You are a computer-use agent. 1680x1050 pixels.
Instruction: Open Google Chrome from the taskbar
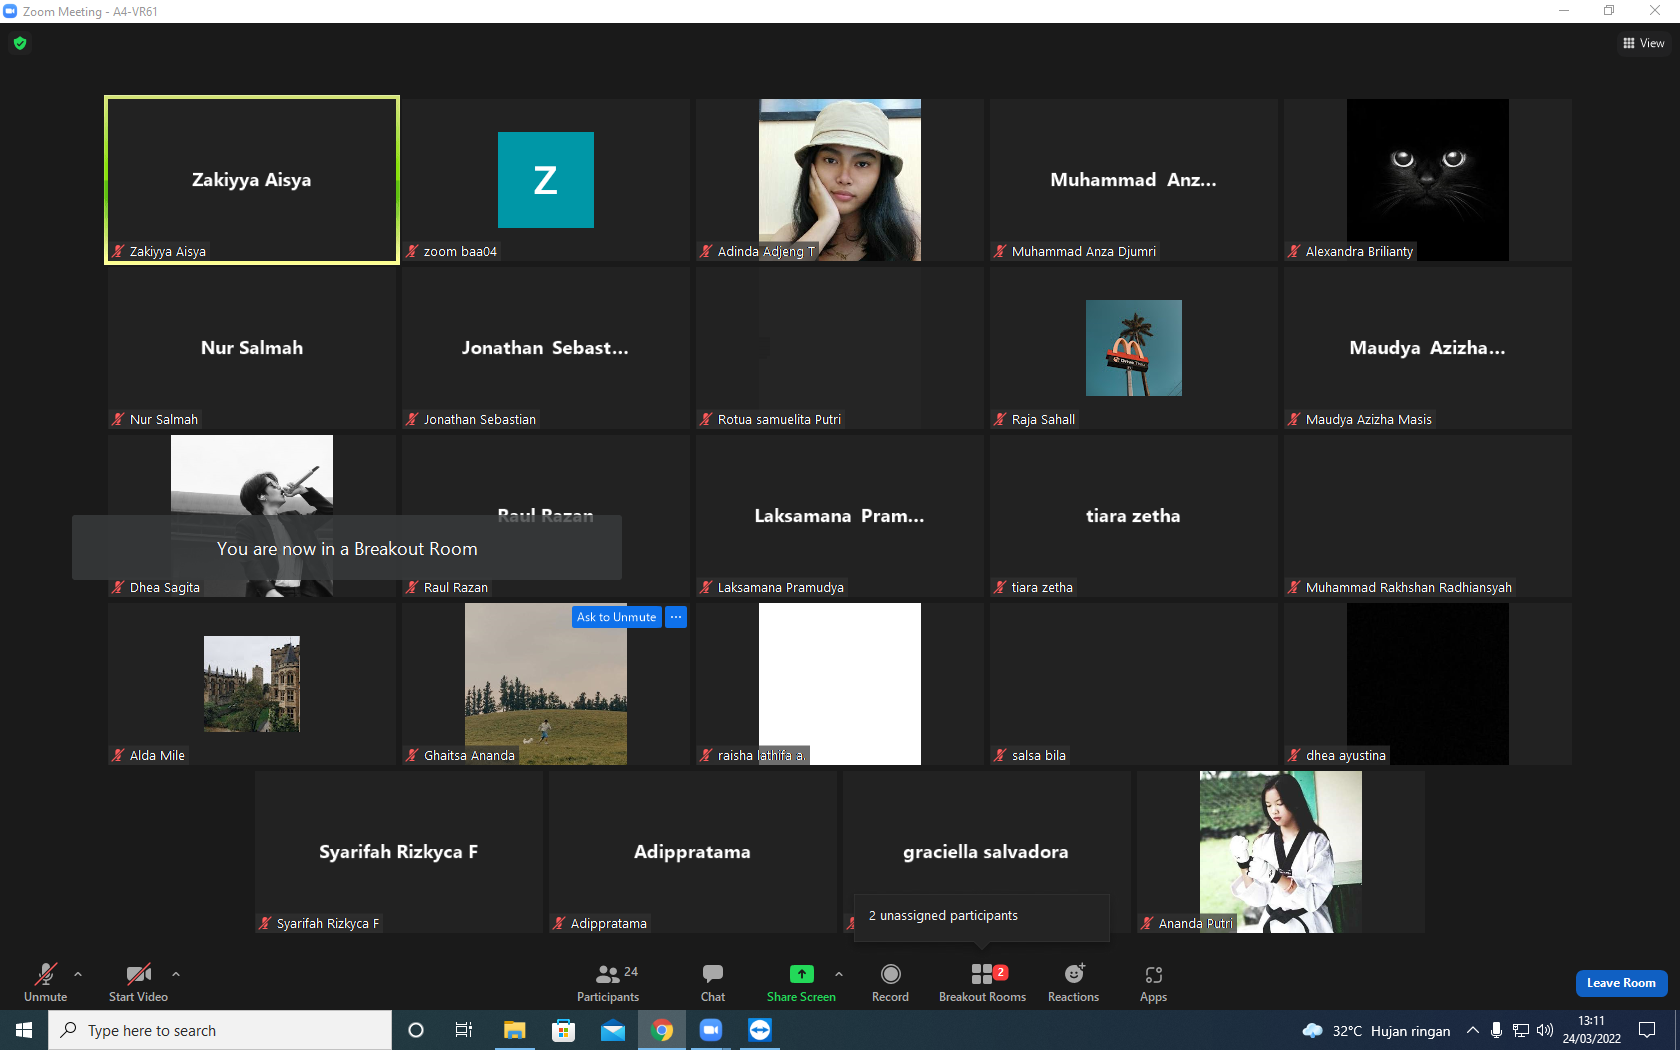662,1030
